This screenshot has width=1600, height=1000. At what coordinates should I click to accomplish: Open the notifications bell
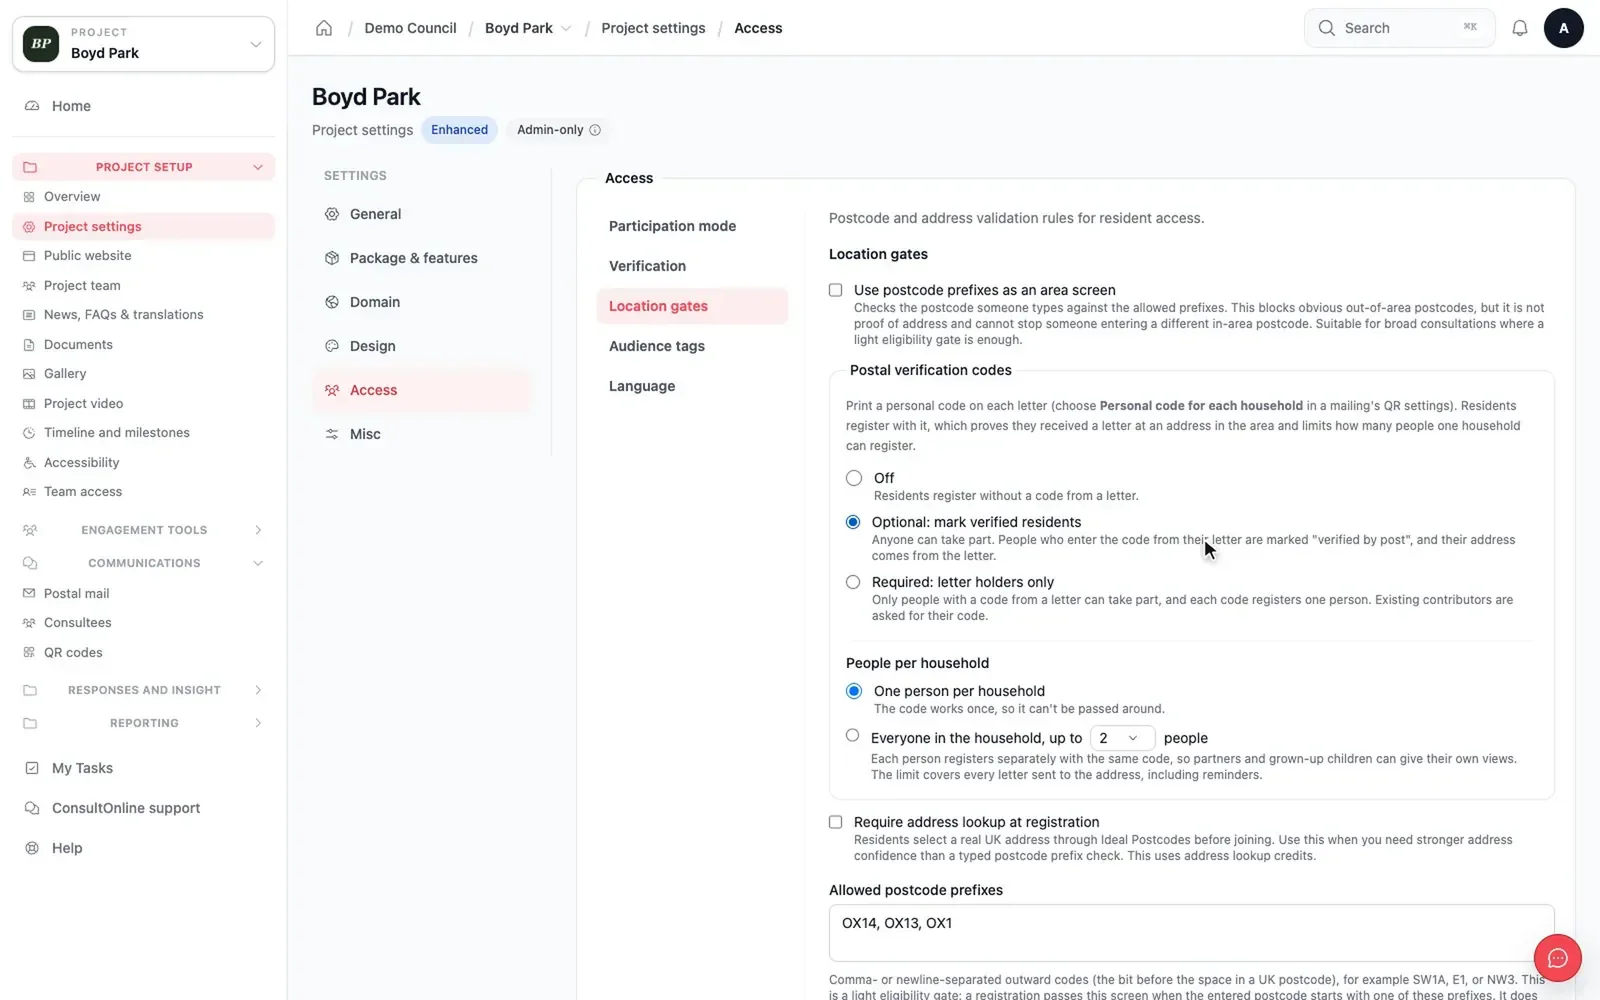[1519, 28]
